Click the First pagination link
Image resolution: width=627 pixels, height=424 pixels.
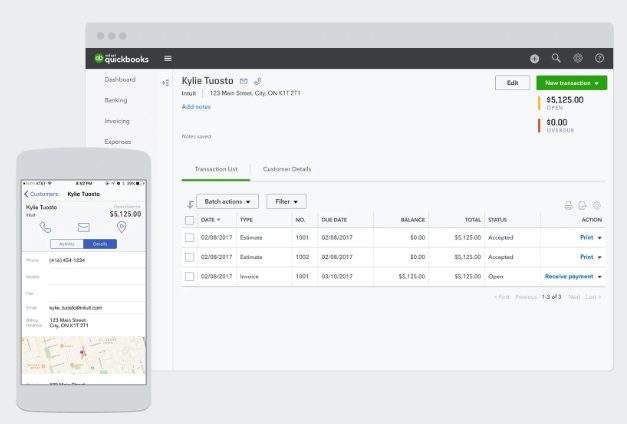click(502, 297)
